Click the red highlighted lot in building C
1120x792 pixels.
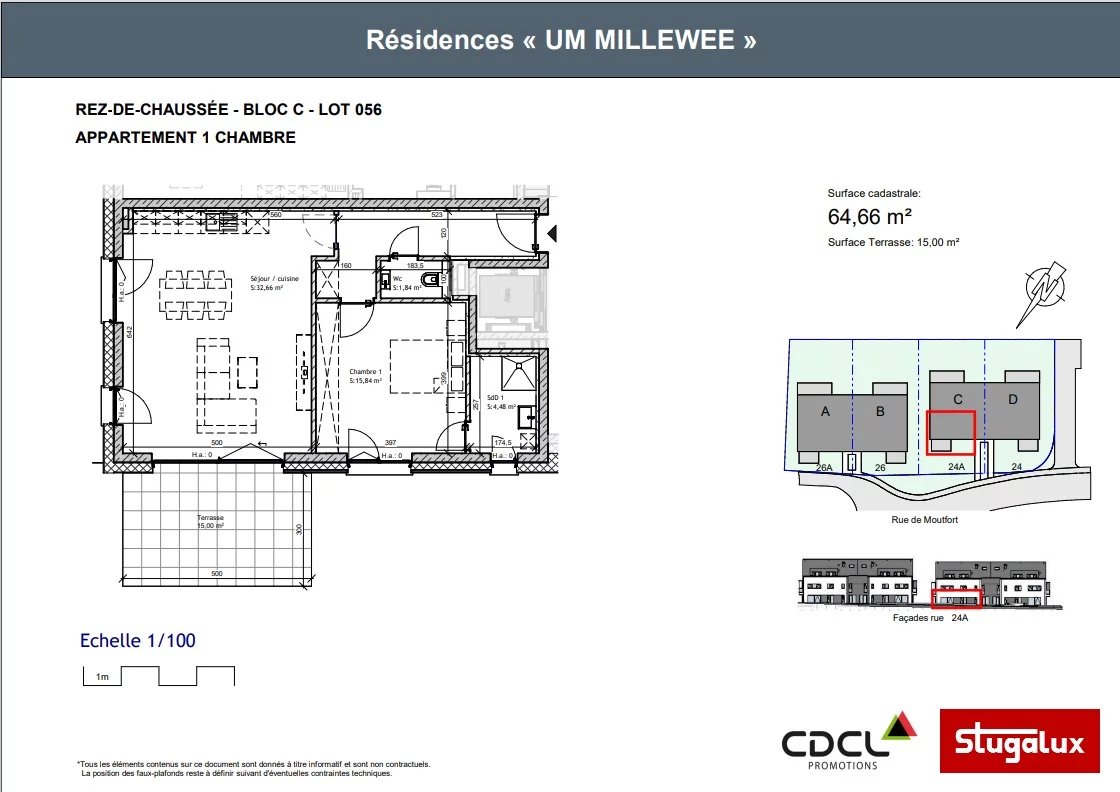(950, 432)
